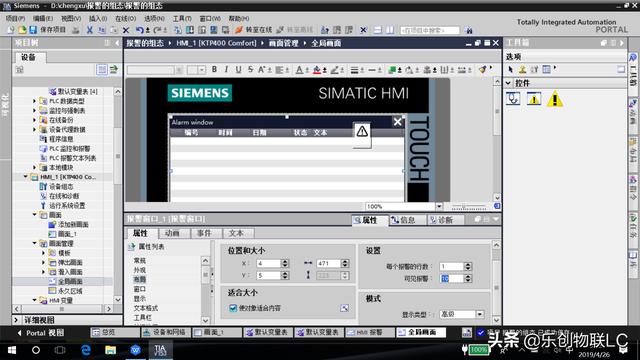Click the New project icon

[x=11, y=30]
